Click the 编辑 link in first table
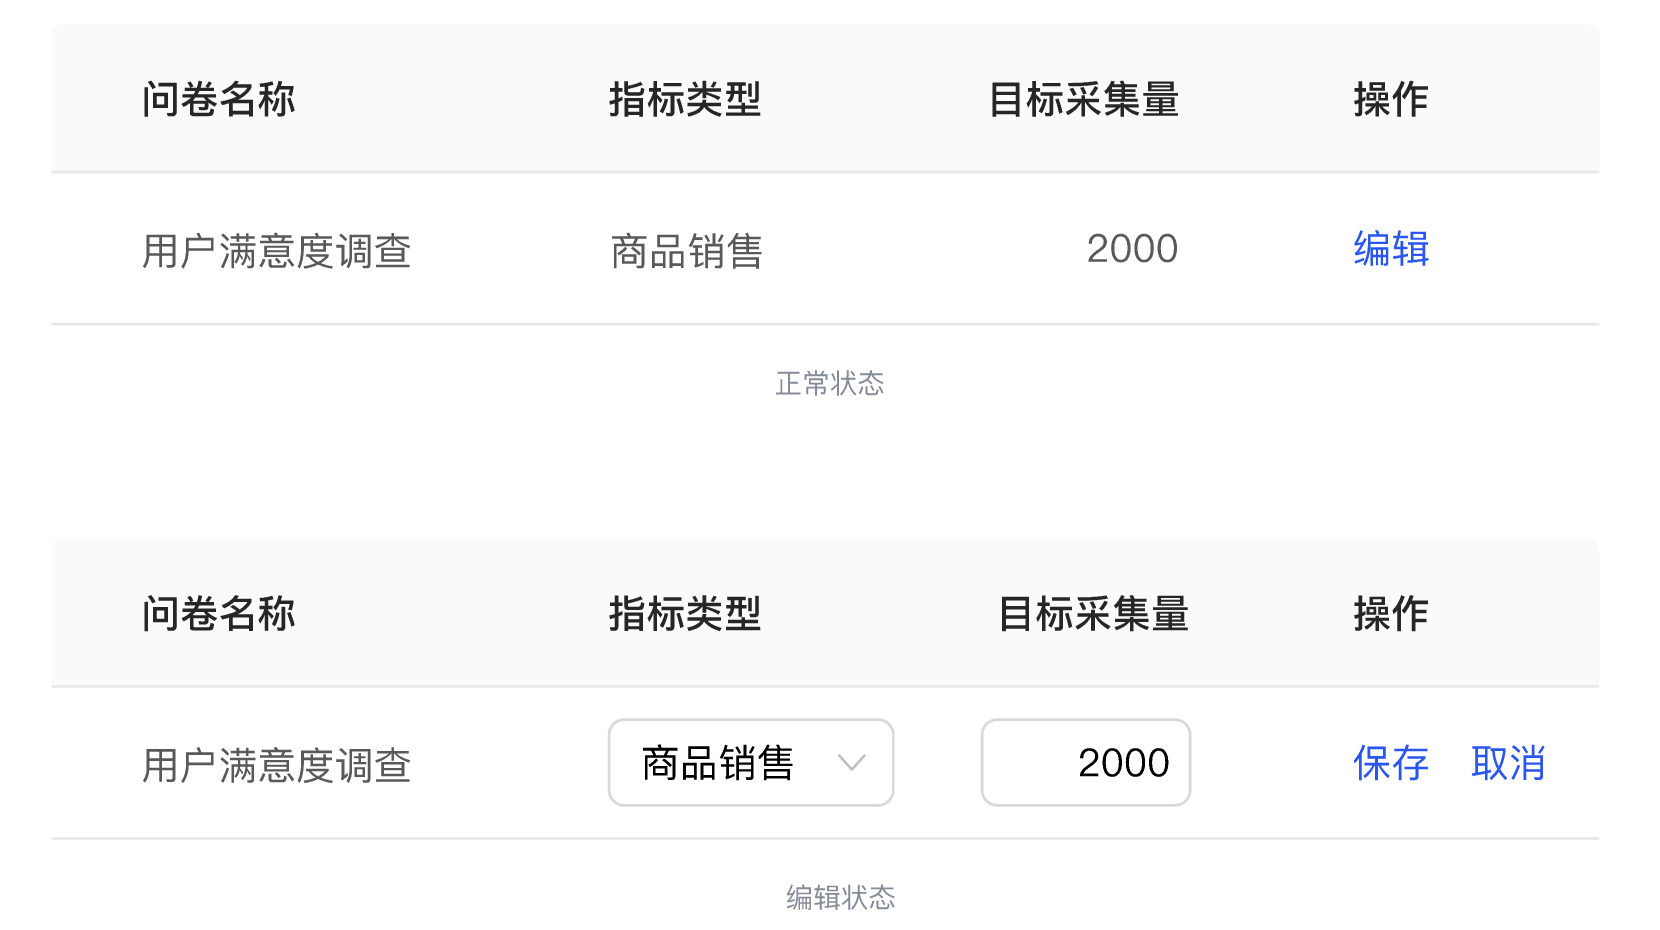The width and height of the screenshot is (1660, 930). pyautogui.click(x=1391, y=249)
